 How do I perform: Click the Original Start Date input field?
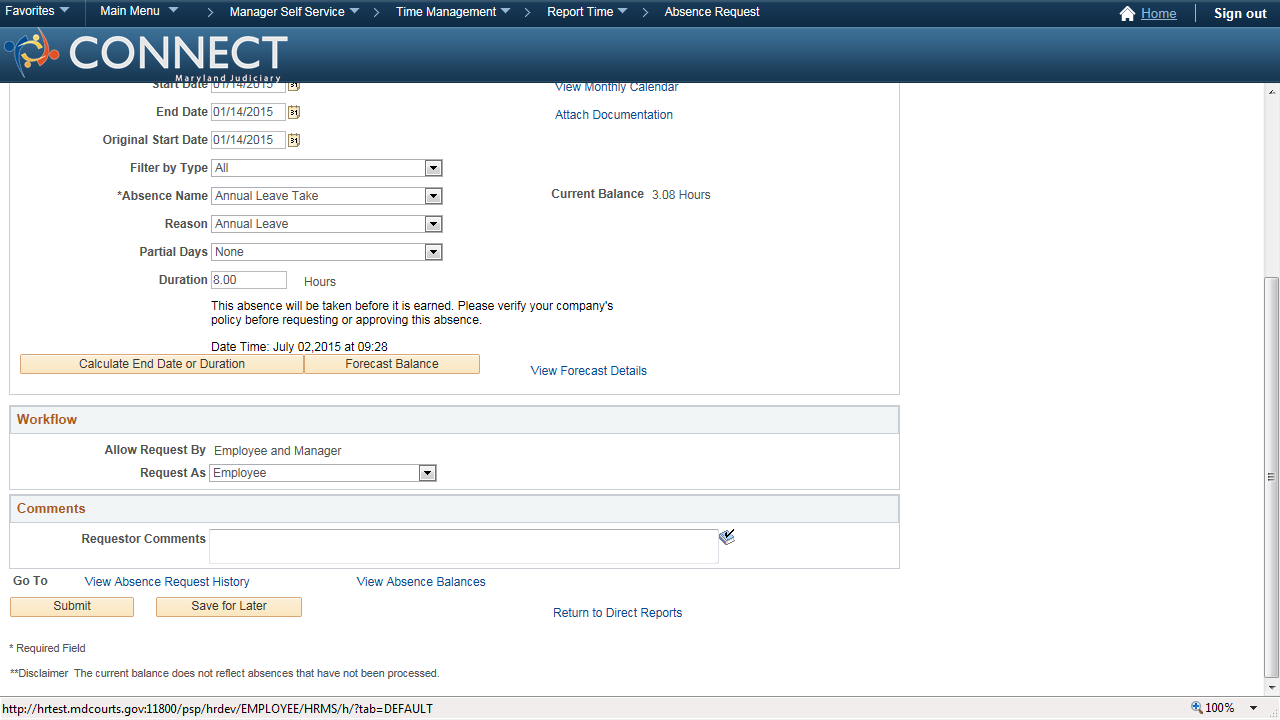(248, 140)
